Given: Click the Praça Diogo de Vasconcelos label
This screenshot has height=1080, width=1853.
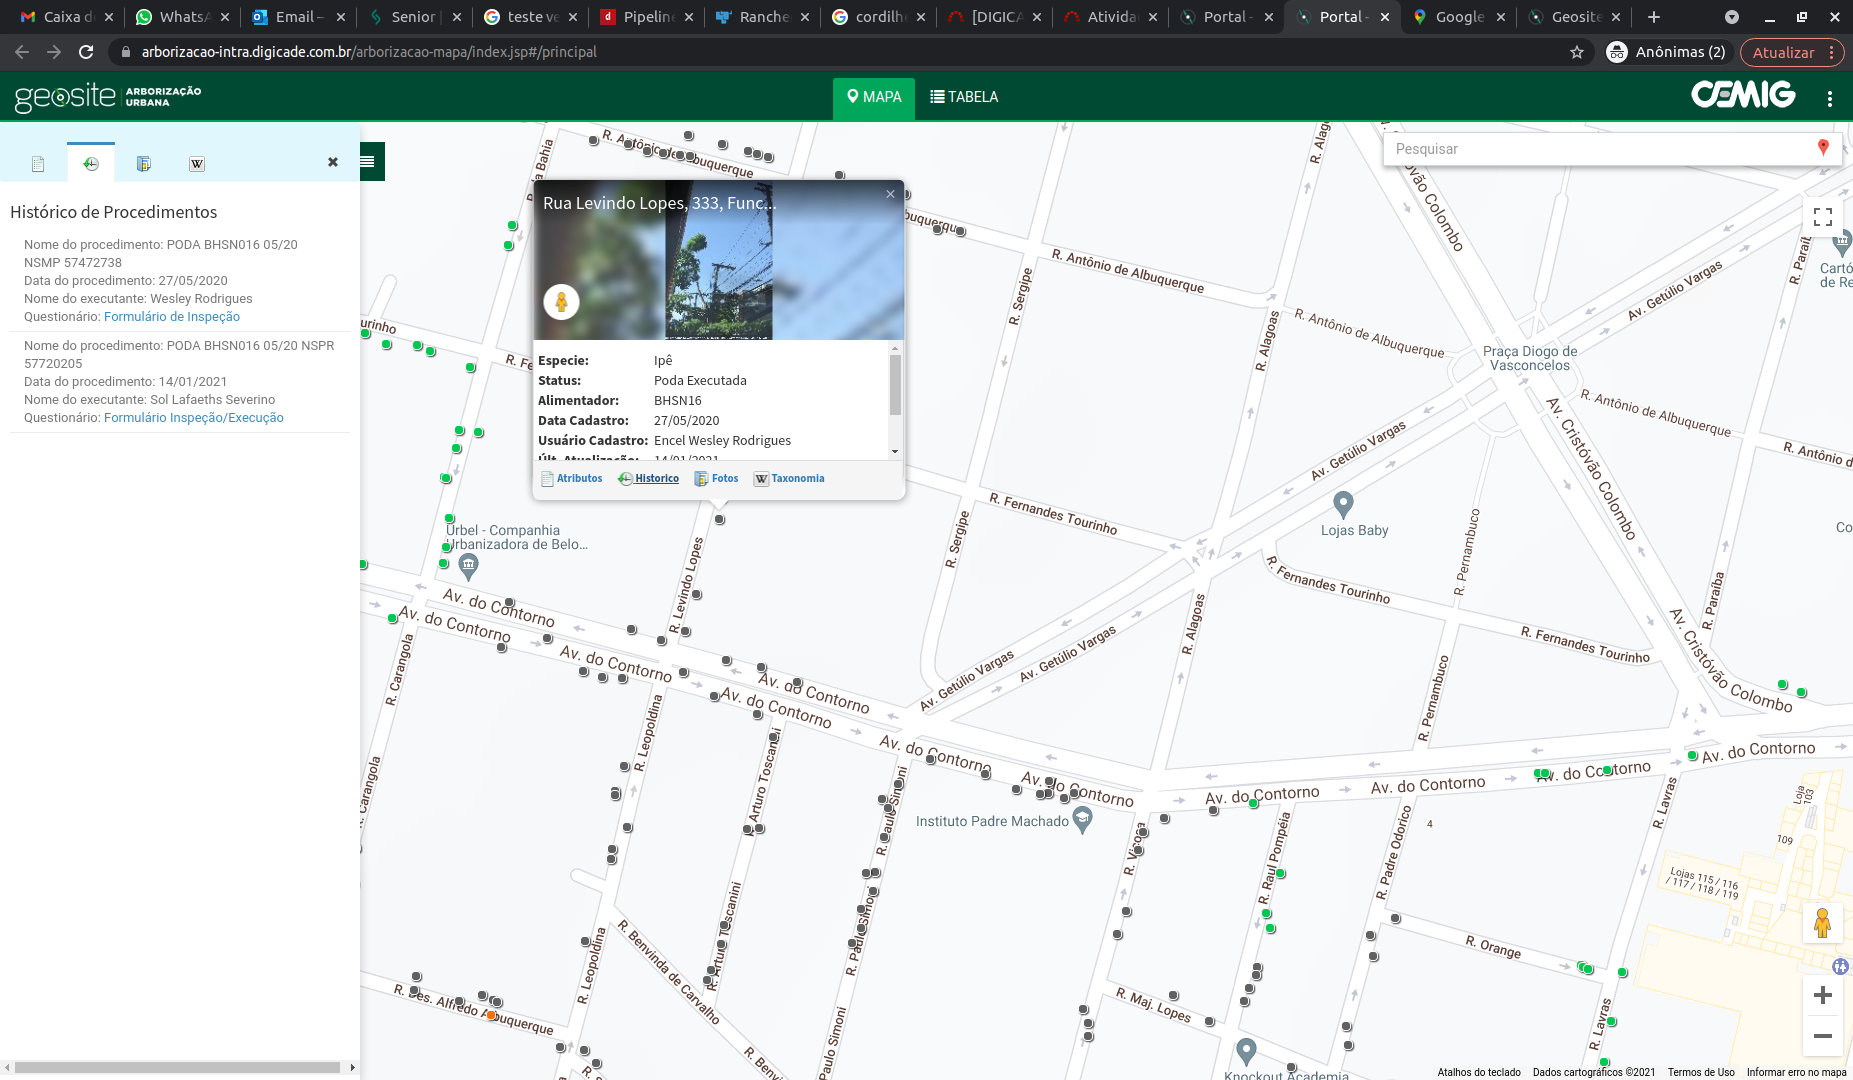Looking at the screenshot, I should tap(1530, 358).
